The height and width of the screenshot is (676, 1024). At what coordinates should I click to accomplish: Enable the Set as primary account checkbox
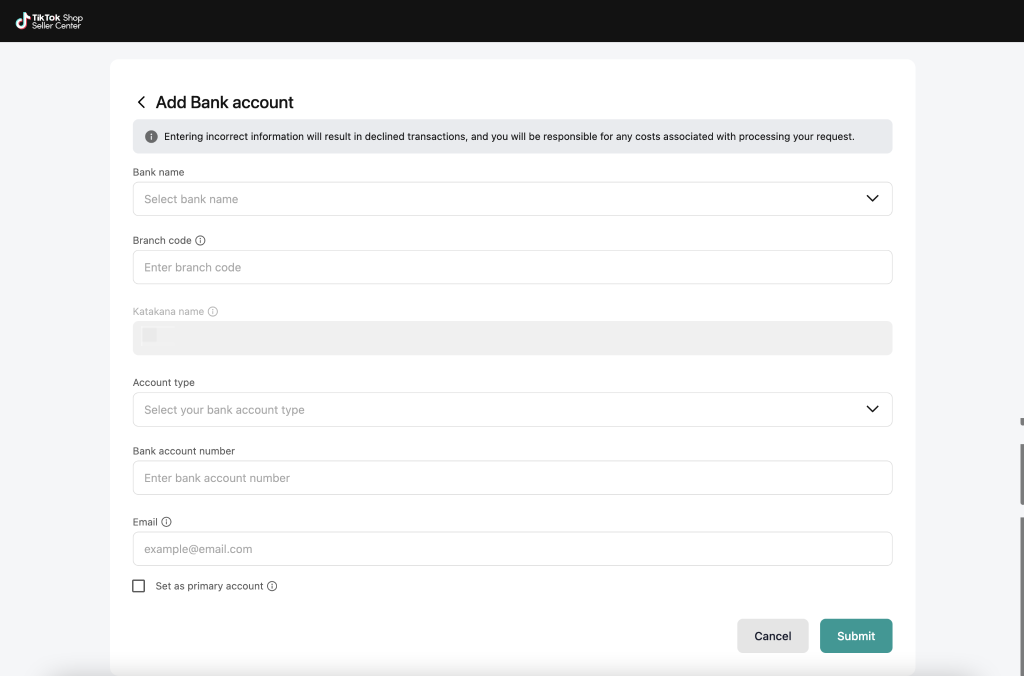[x=139, y=586]
